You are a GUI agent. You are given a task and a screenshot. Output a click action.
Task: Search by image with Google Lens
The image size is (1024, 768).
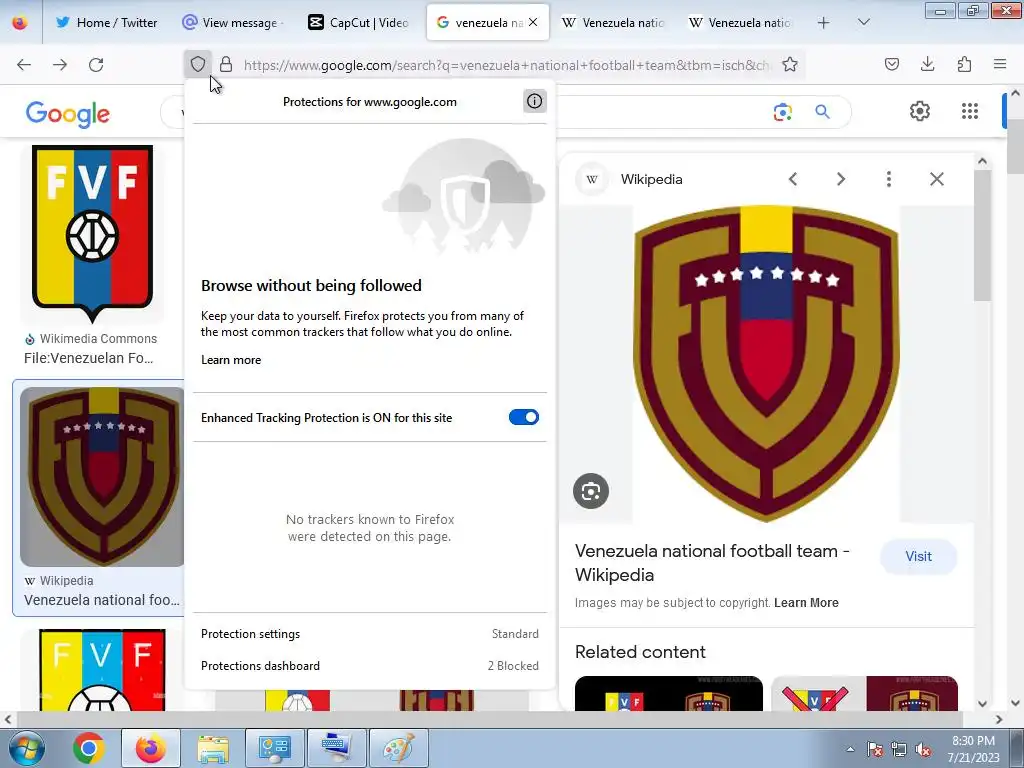782,112
